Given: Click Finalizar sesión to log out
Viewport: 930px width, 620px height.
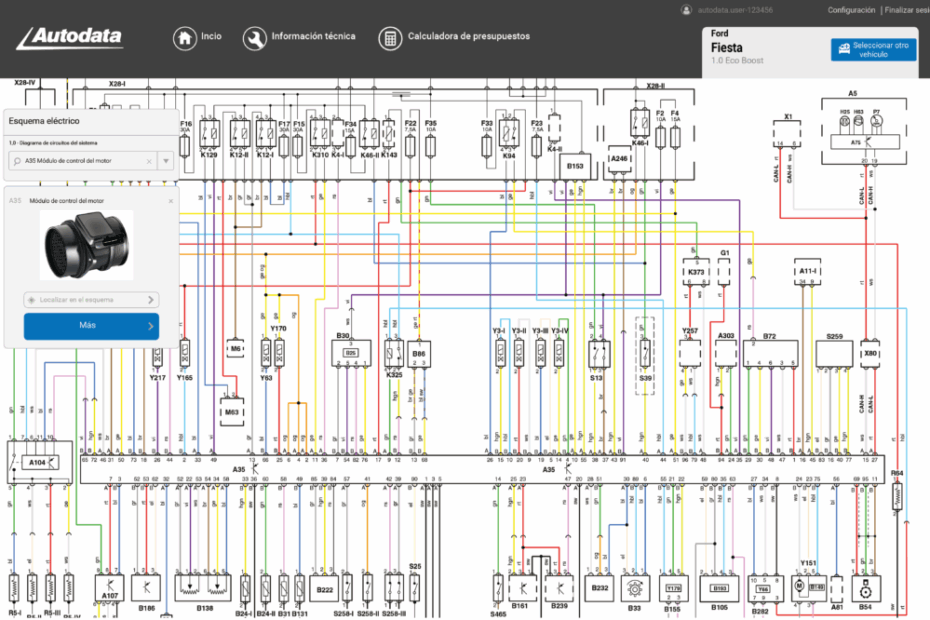Looking at the screenshot, I should coord(905,10).
